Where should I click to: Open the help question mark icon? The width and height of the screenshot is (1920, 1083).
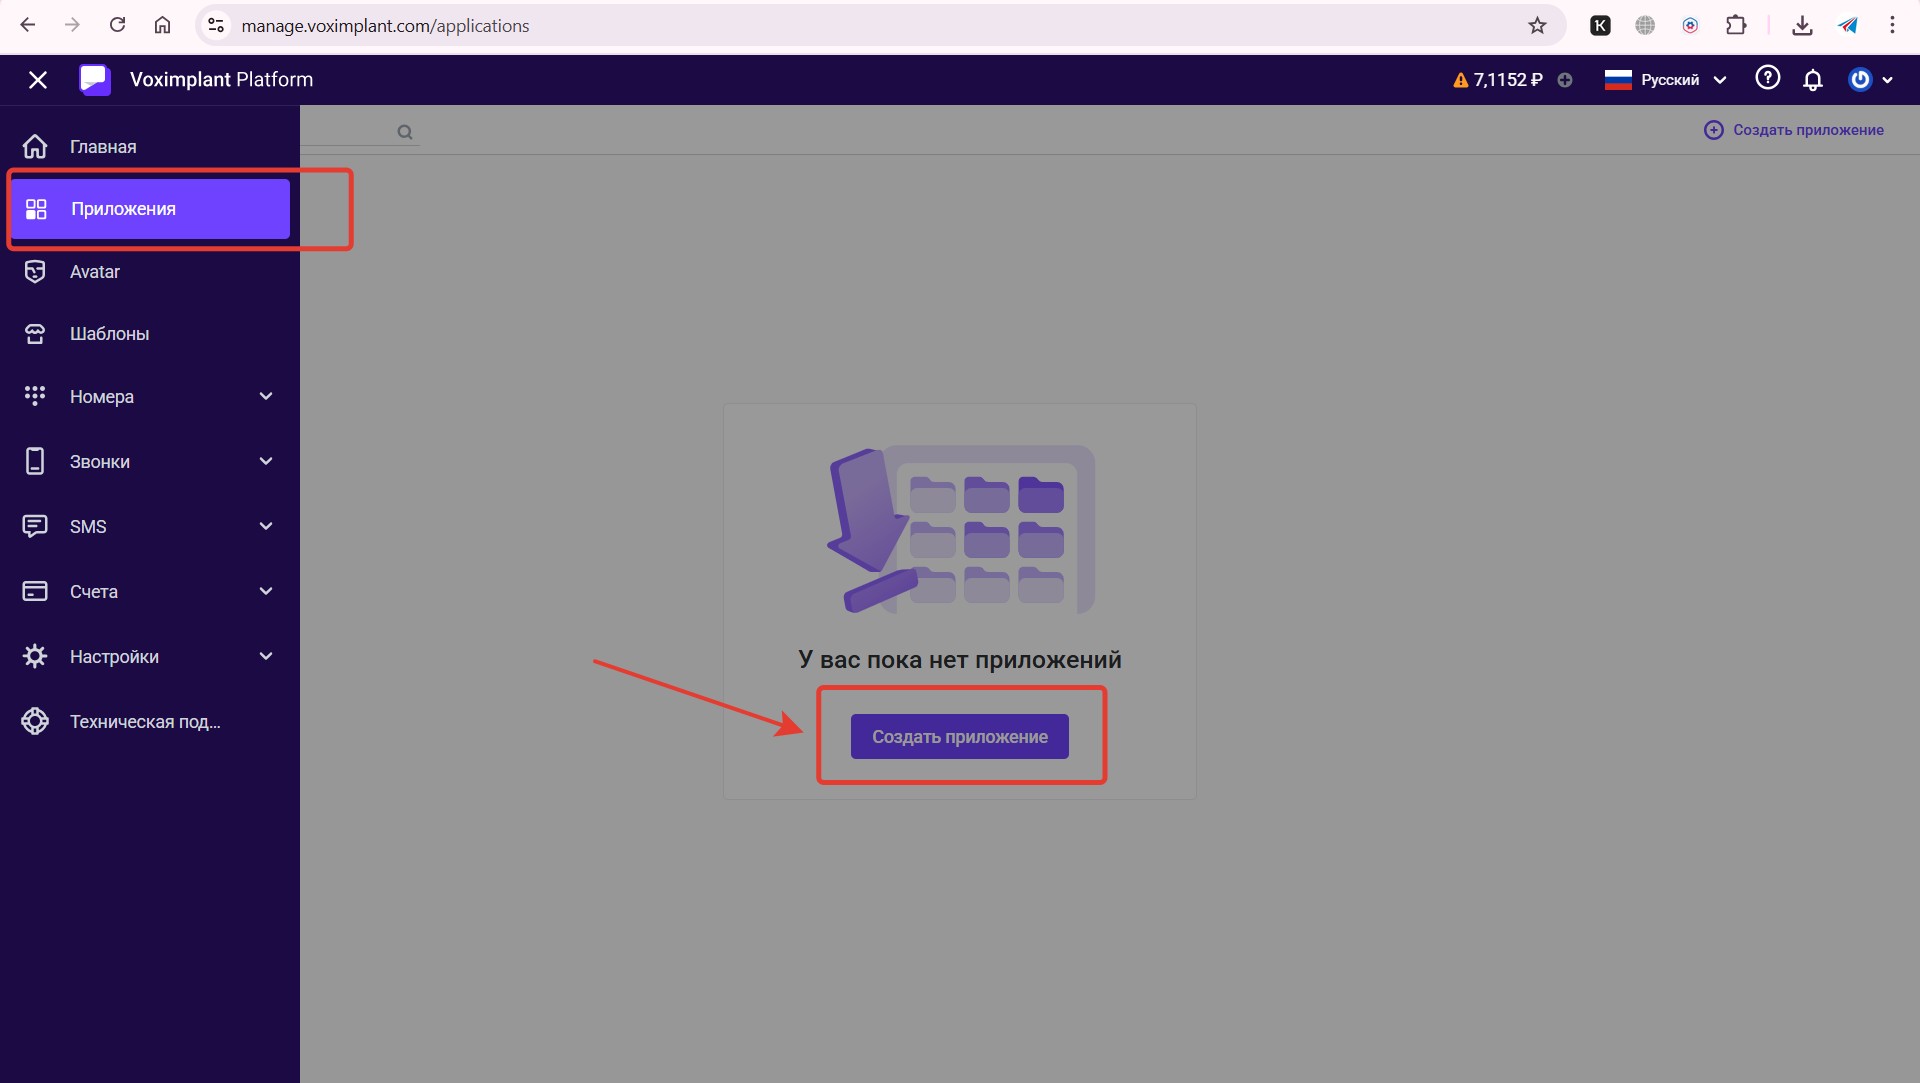(x=1767, y=78)
